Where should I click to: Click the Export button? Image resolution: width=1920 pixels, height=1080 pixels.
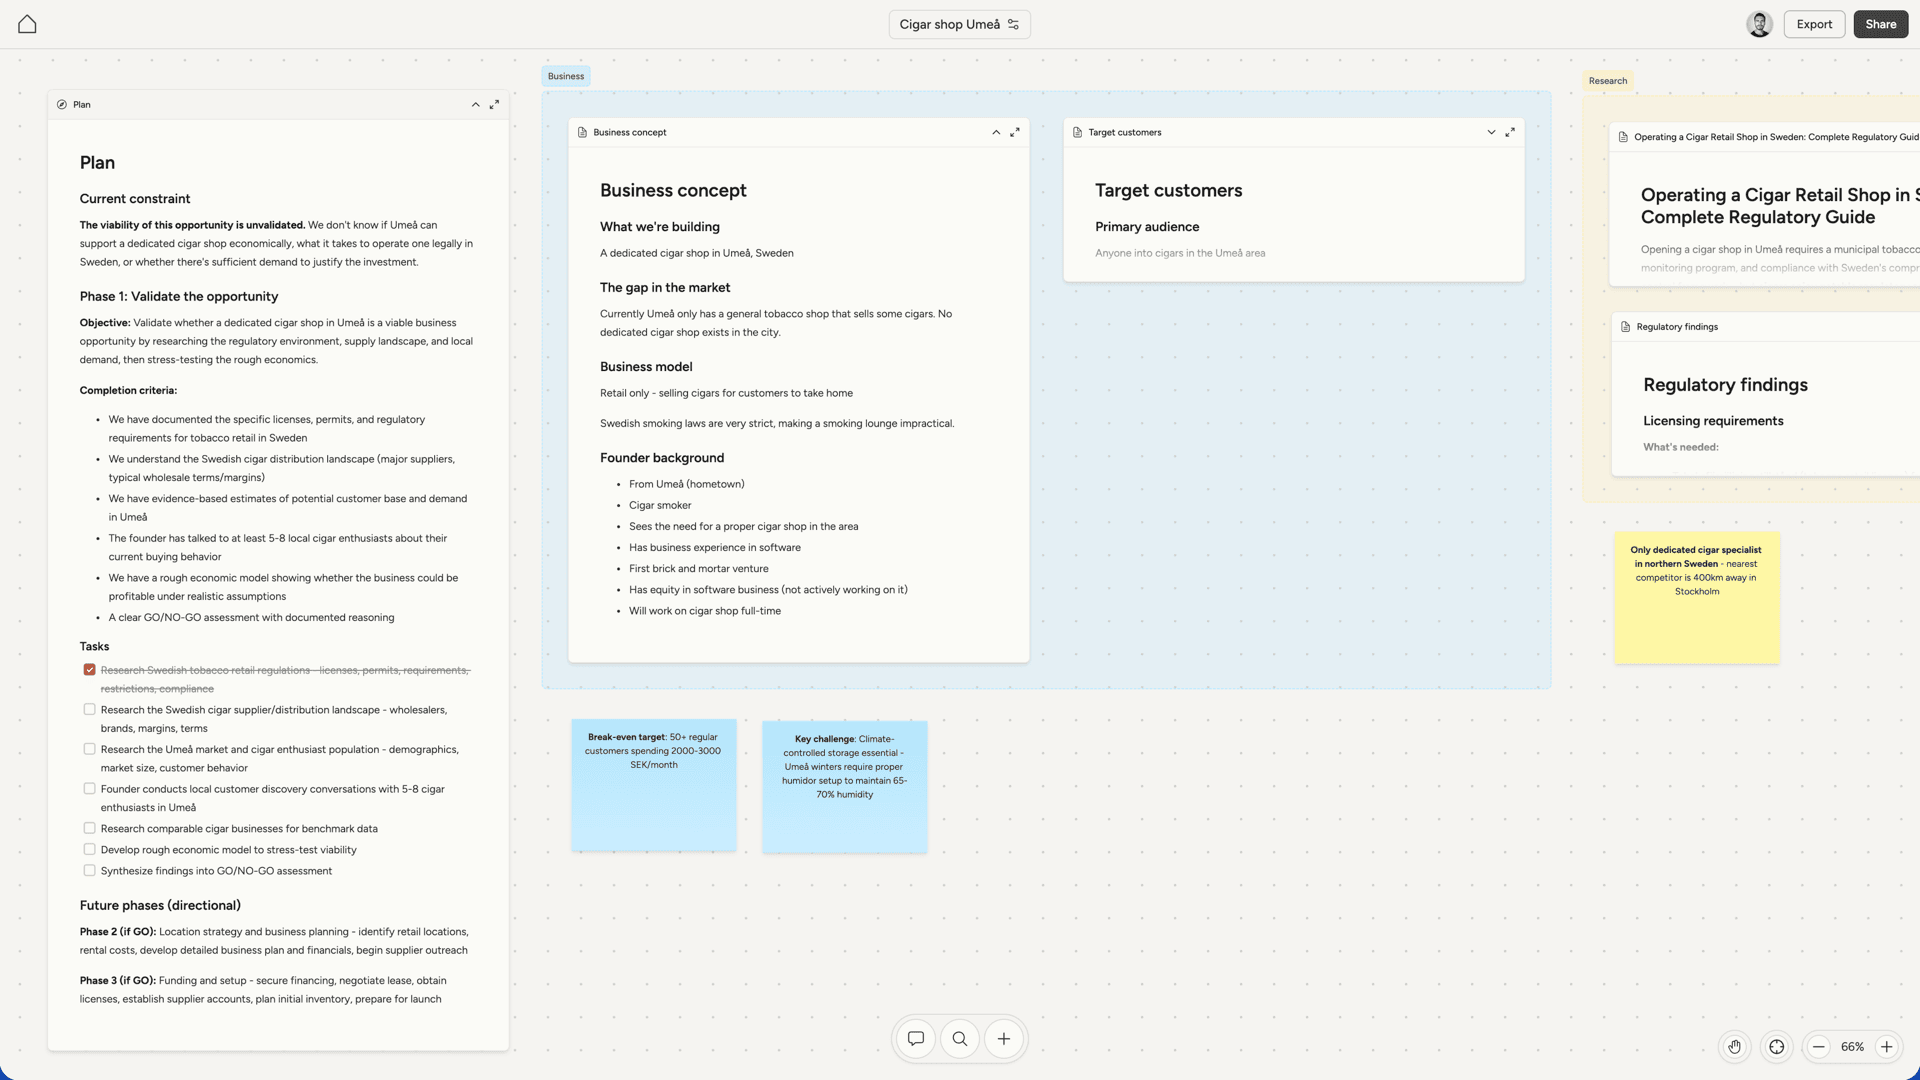tap(1814, 24)
